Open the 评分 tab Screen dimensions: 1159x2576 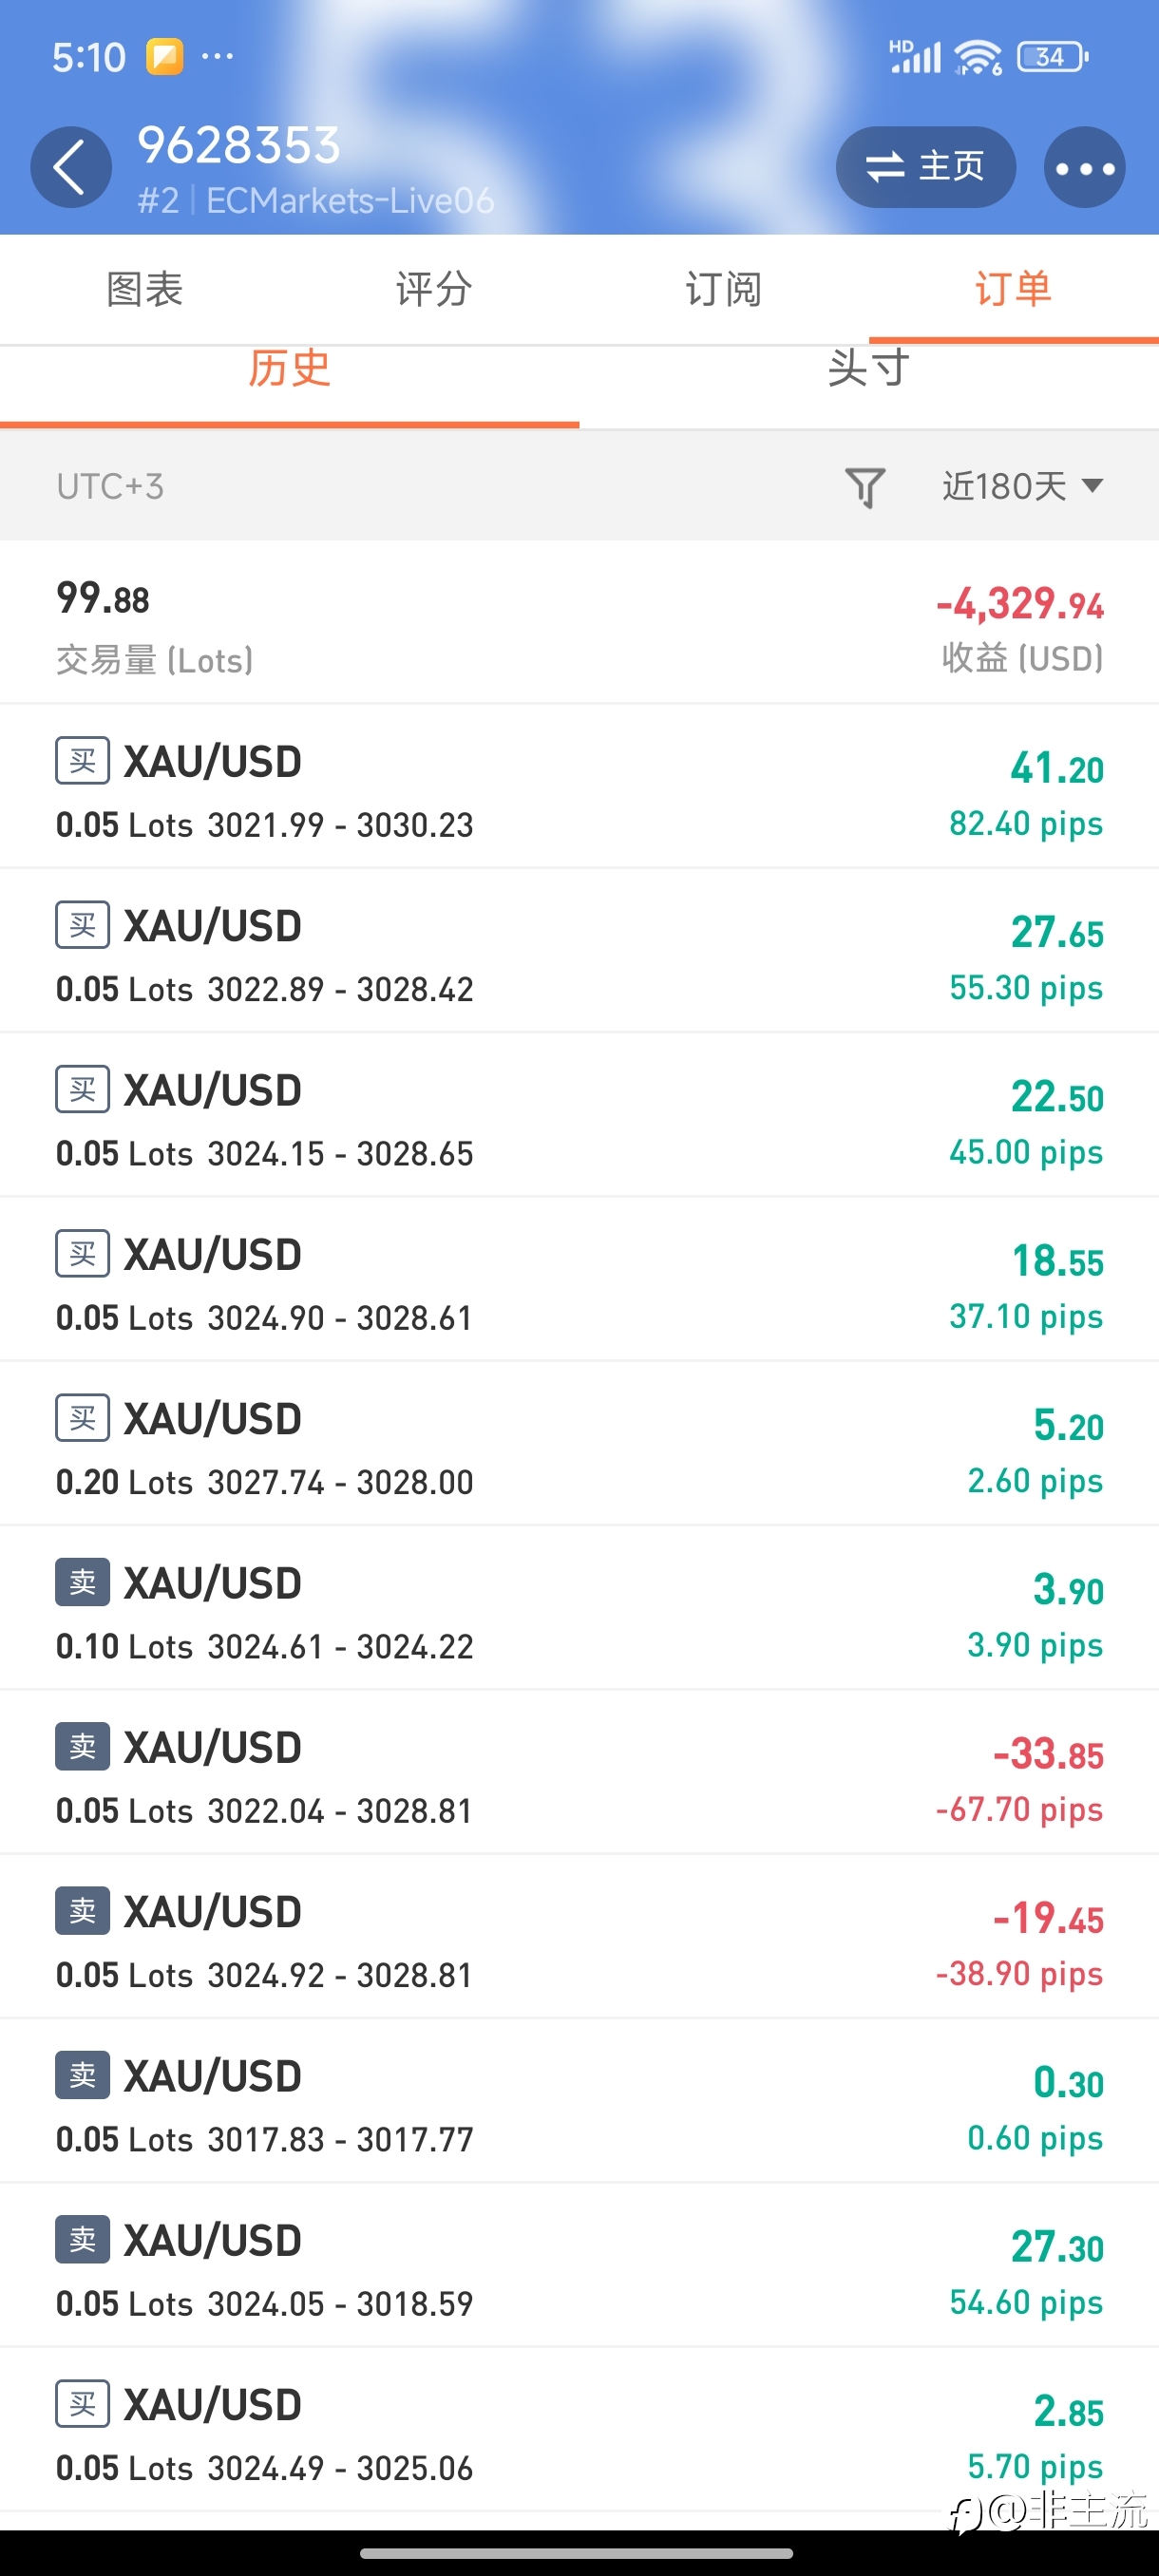(434, 289)
